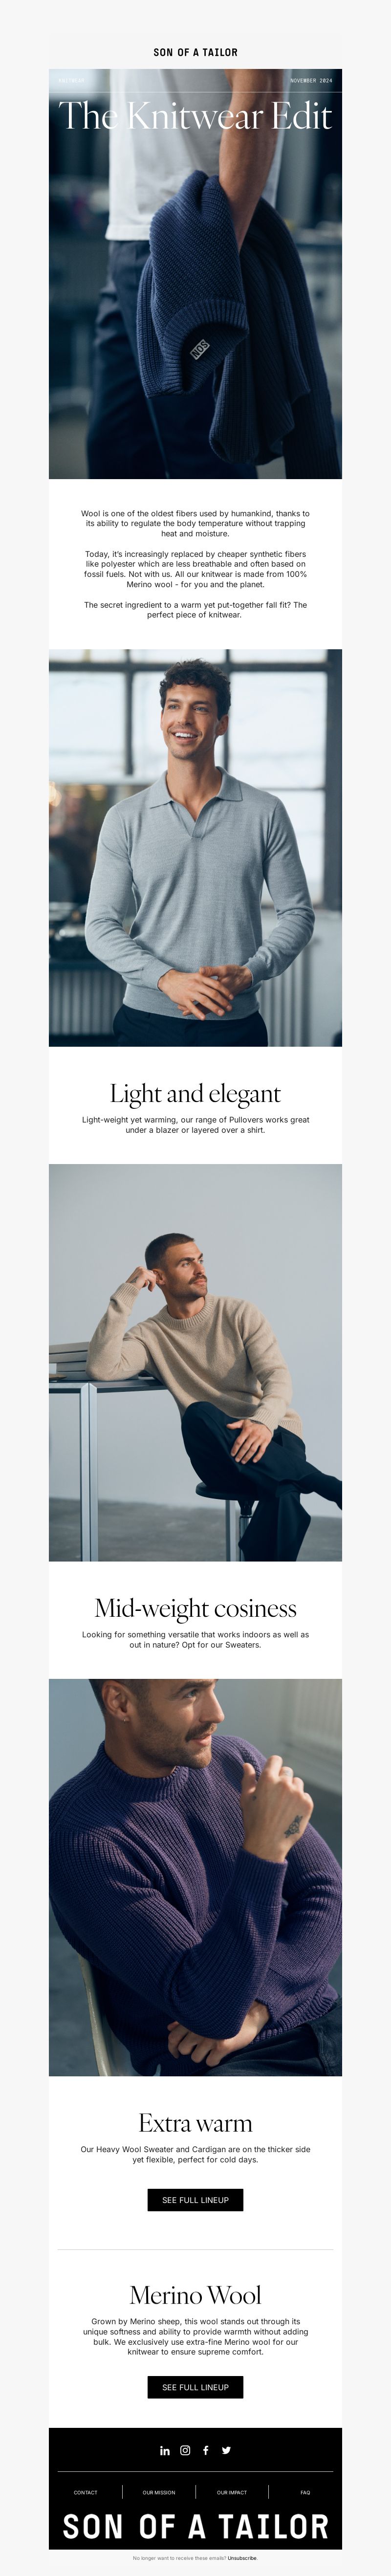This screenshot has width=391, height=2576.
Task: Click the grey polo pullover photo
Action: click(x=196, y=848)
